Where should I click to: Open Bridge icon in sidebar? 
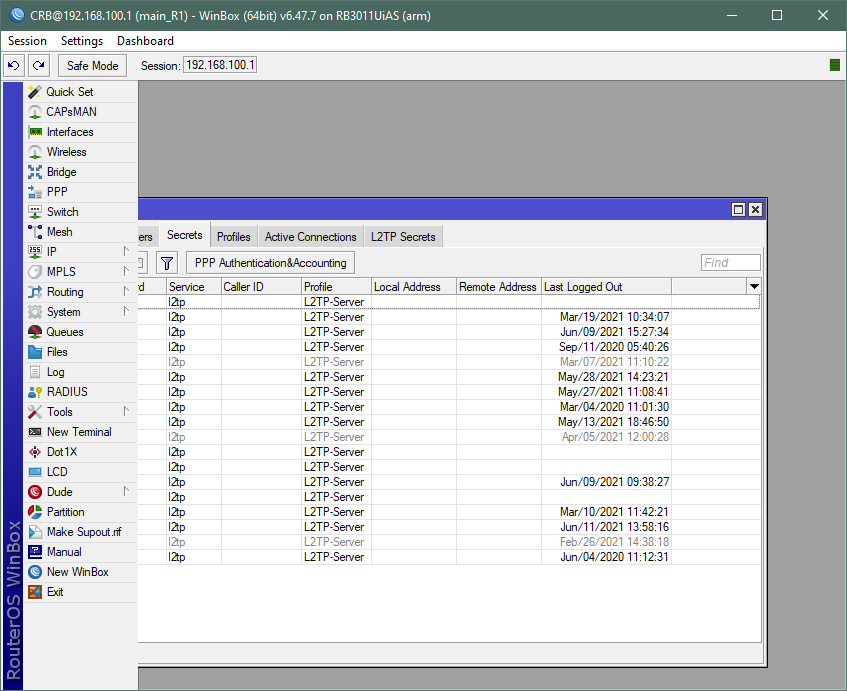[x=35, y=172]
